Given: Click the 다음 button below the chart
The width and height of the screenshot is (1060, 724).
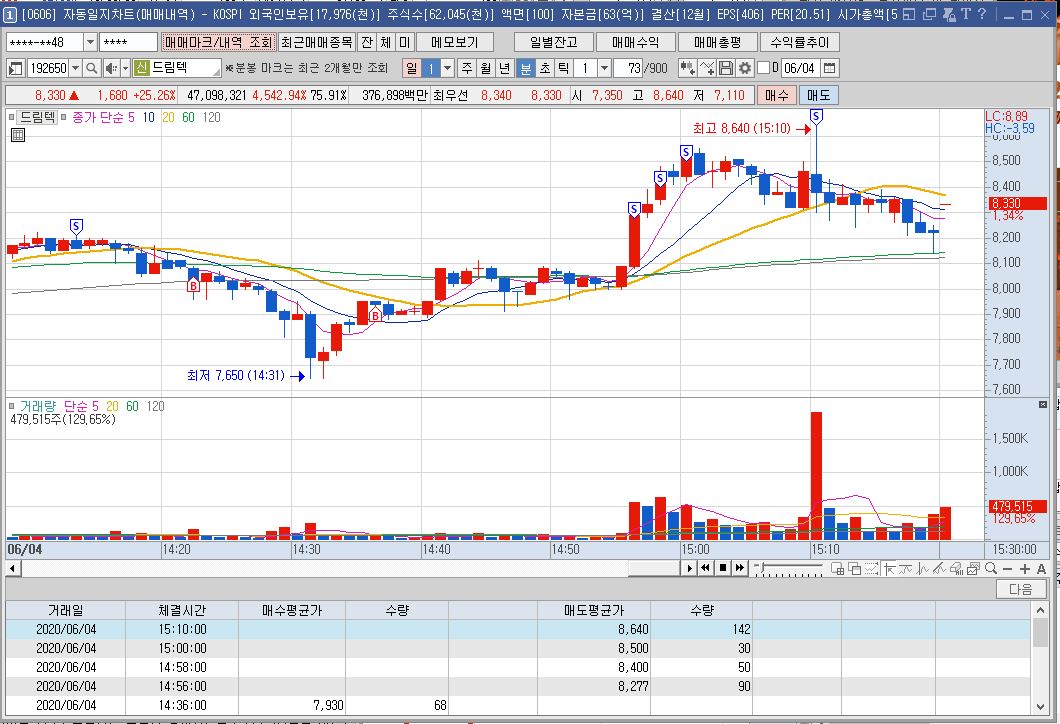Looking at the screenshot, I should 1022,588.
